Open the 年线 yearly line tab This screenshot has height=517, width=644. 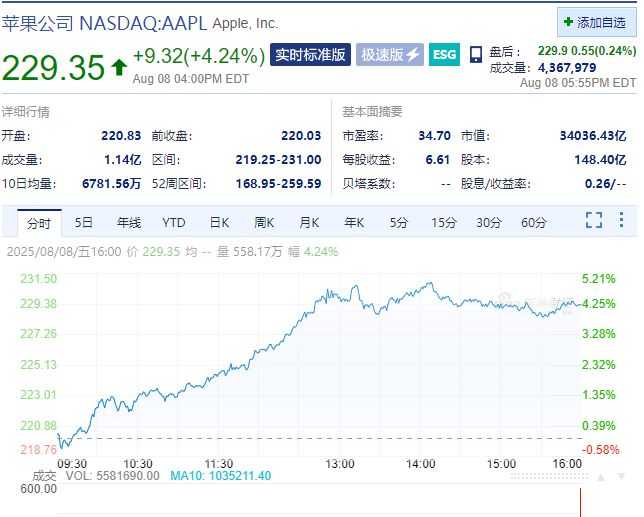pos(129,222)
